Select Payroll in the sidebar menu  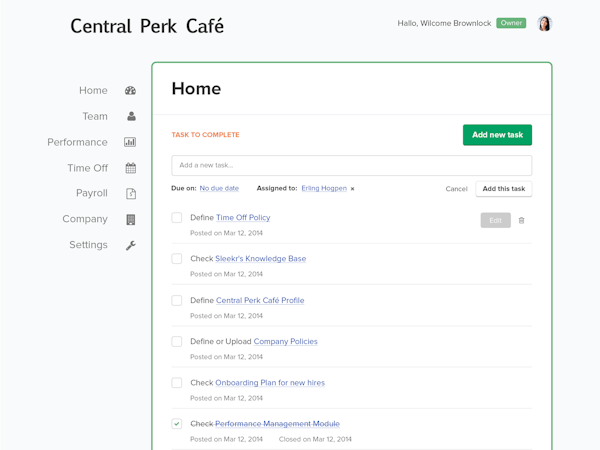92,194
